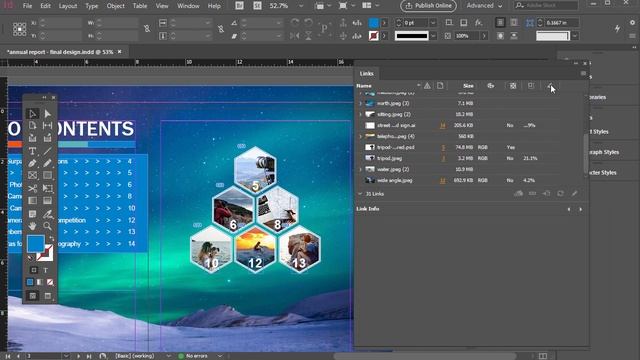
Task: Expand the north.jpeg (2) link group
Action: (x=360, y=104)
